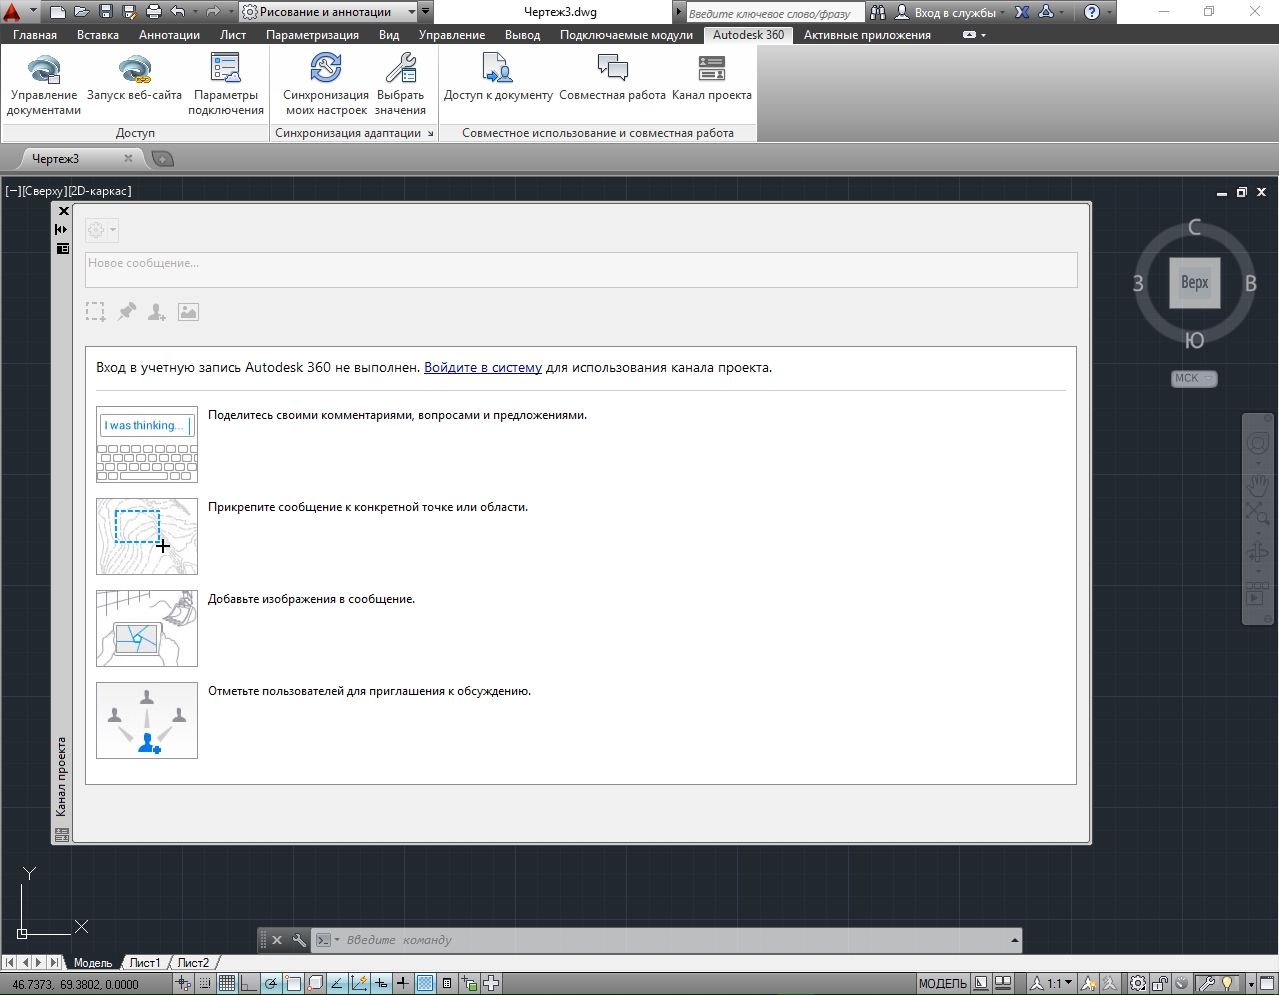1279x995 pixels.
Task: Click the add-user icon below message box
Action: (157, 312)
